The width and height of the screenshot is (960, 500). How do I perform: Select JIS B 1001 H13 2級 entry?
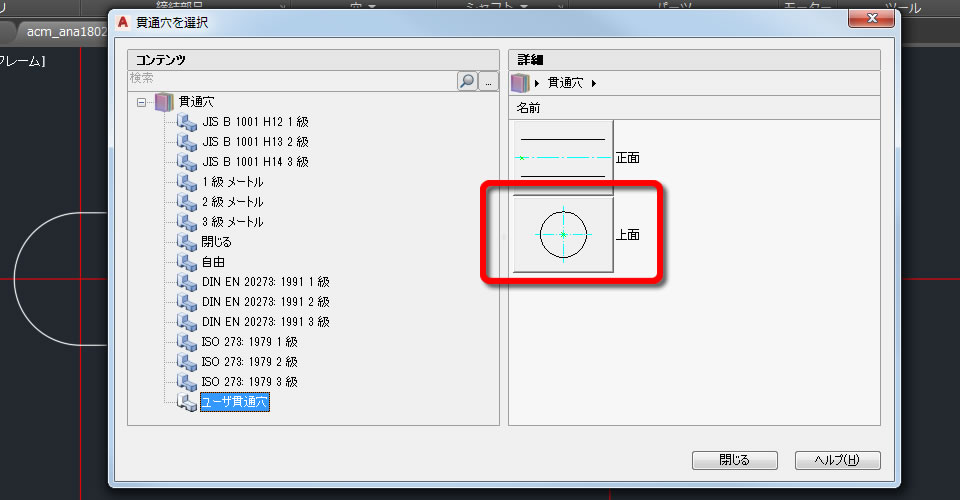255,142
